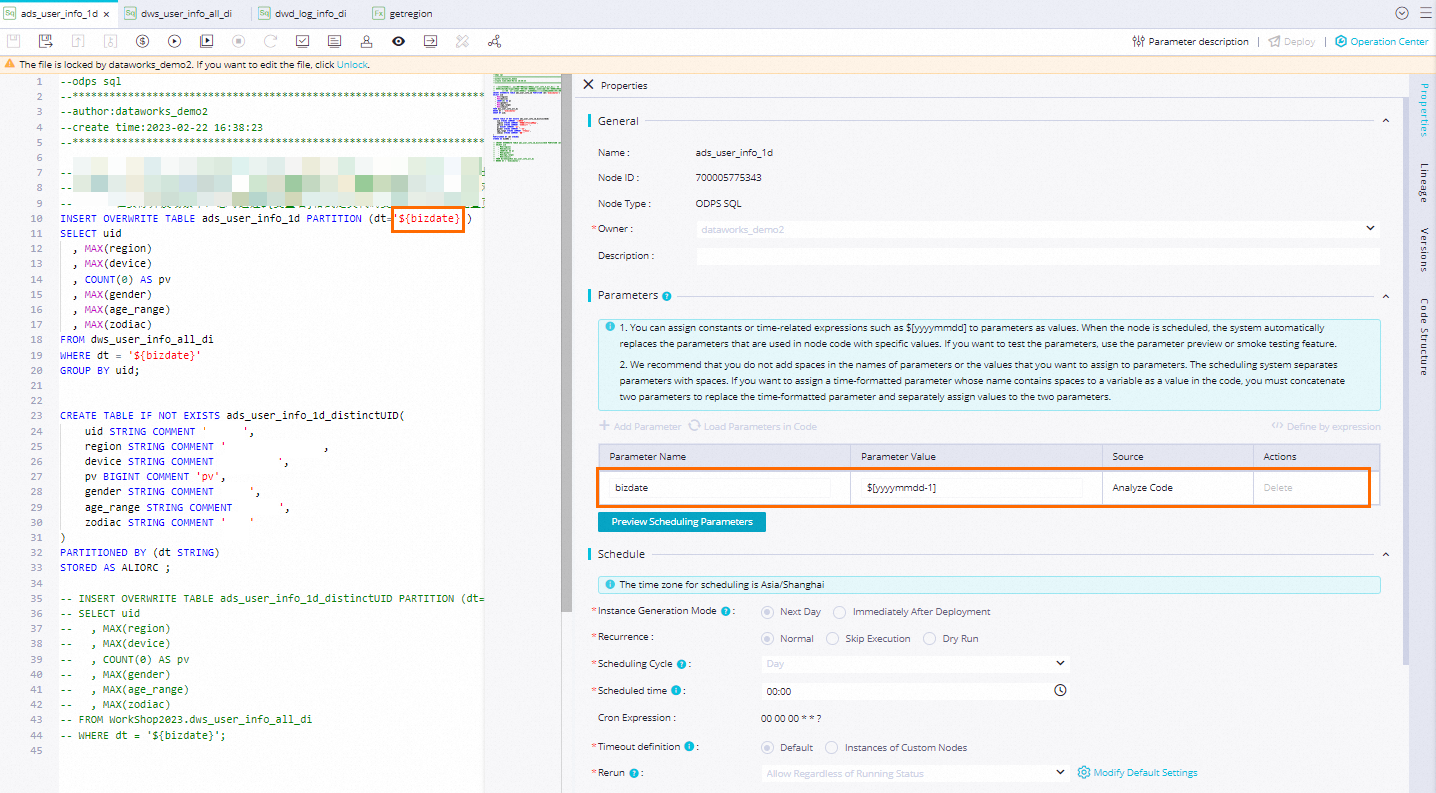Screen dimensions: 1436x793
Task: Click the workflow graph toolbar icon
Action: [x=494, y=41]
